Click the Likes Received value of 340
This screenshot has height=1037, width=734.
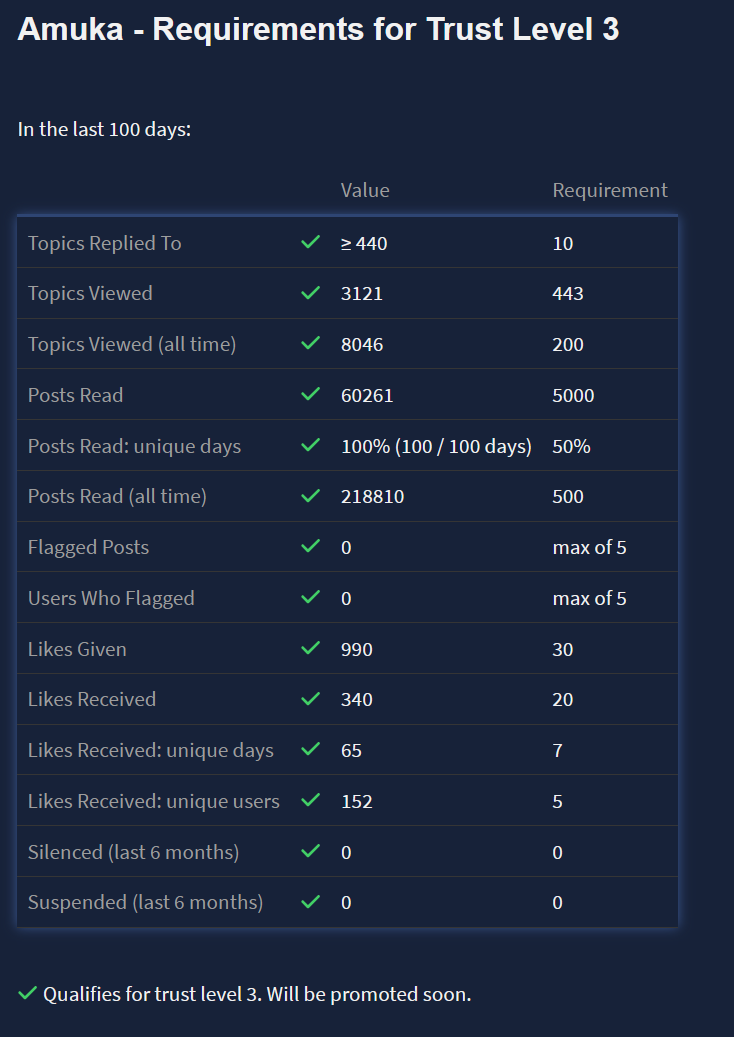(x=357, y=699)
